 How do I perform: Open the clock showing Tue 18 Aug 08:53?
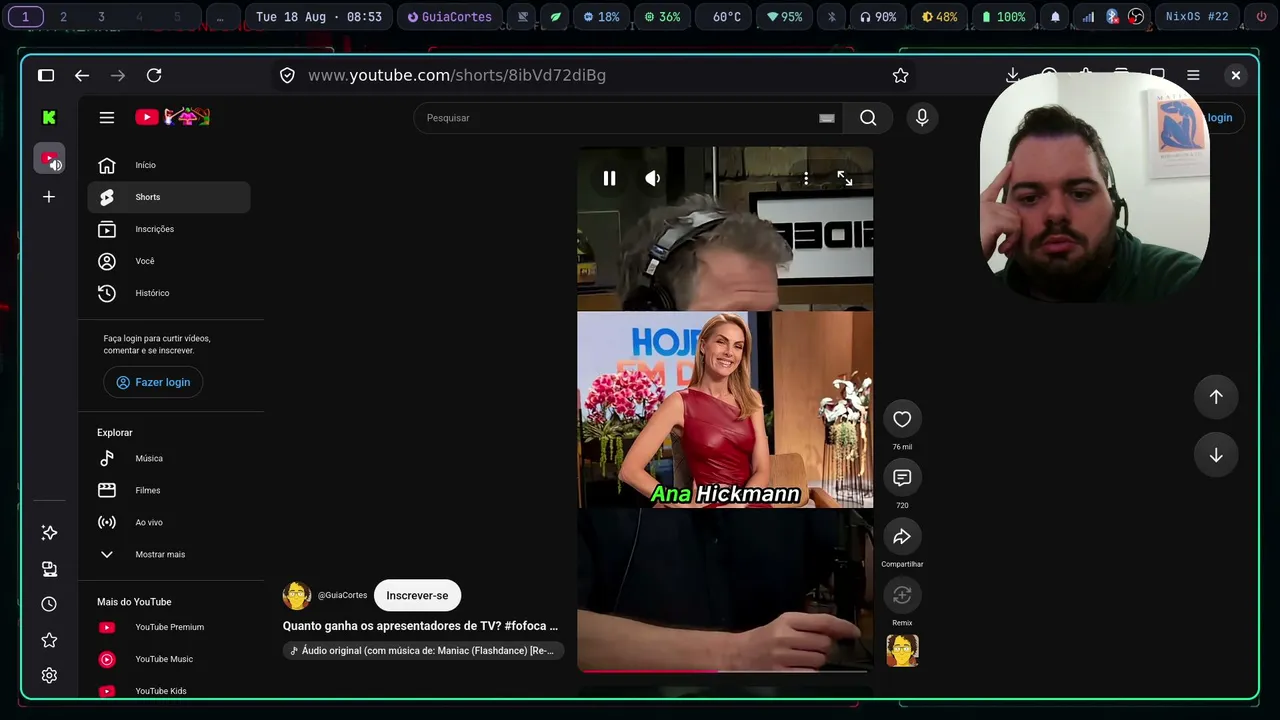tap(319, 17)
